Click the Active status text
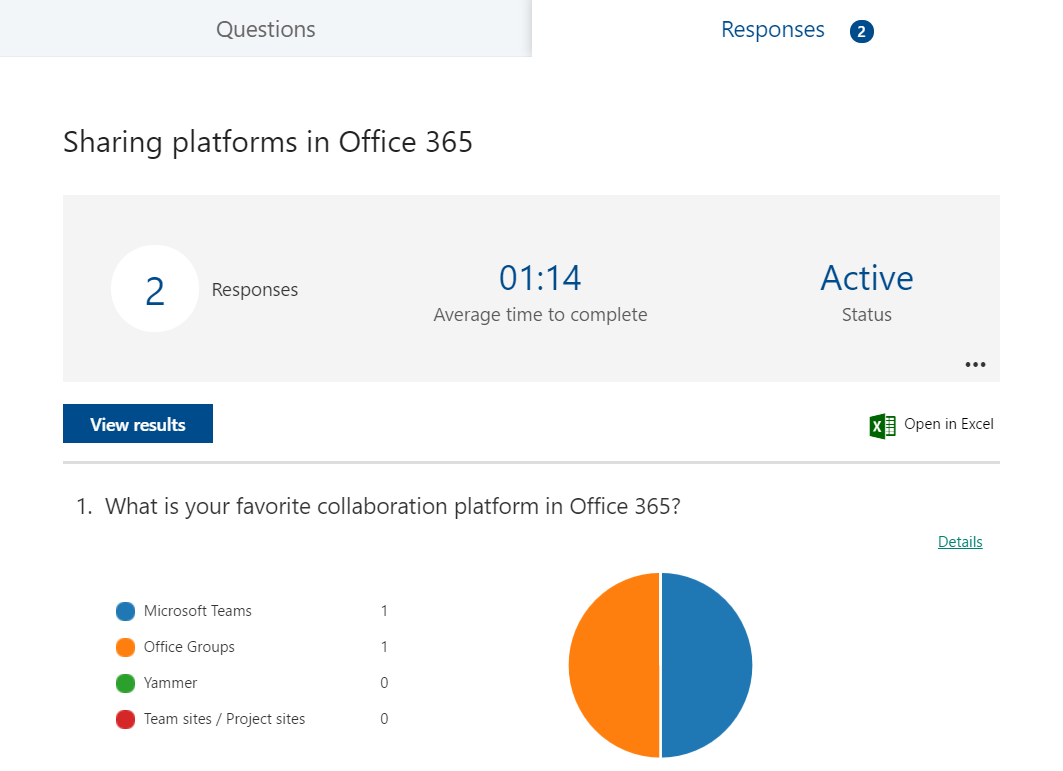Image resolution: width=1063 pixels, height=771 pixels. [866, 278]
